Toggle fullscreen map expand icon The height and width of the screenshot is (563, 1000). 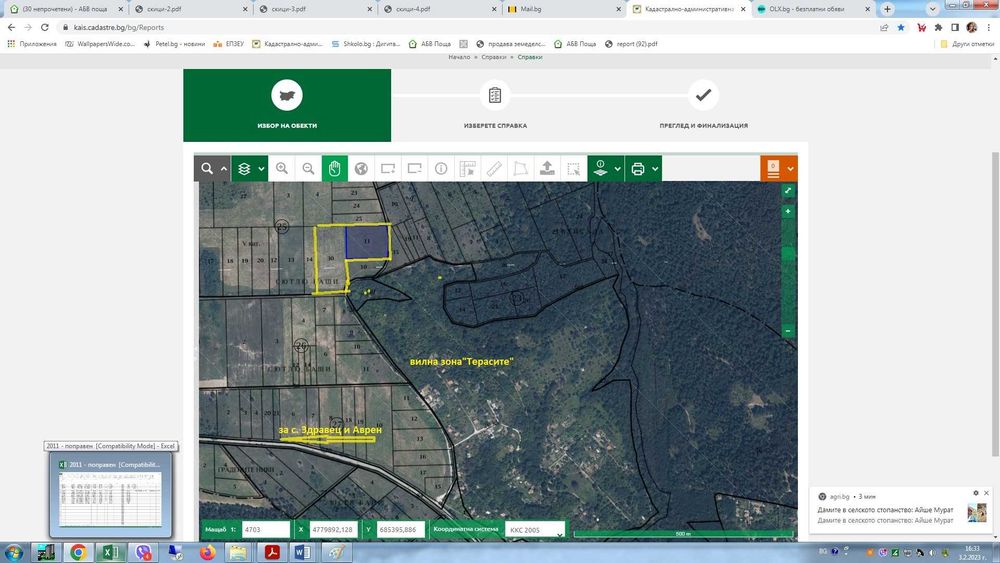point(788,191)
